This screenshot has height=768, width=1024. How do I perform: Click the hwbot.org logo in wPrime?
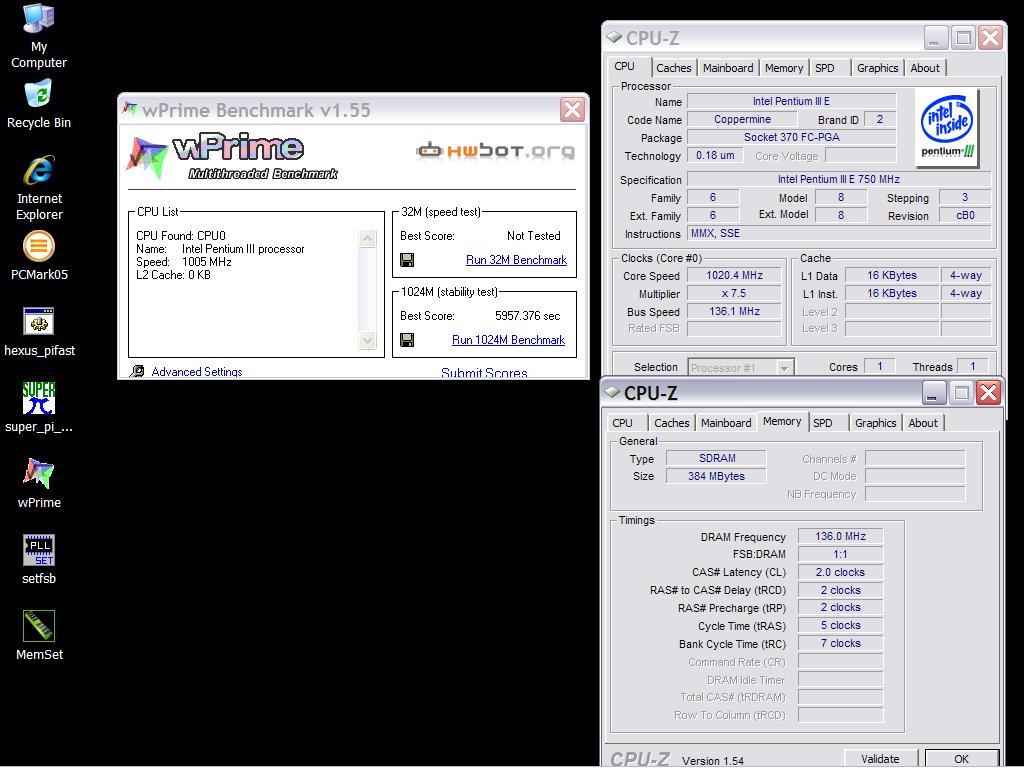click(x=496, y=151)
